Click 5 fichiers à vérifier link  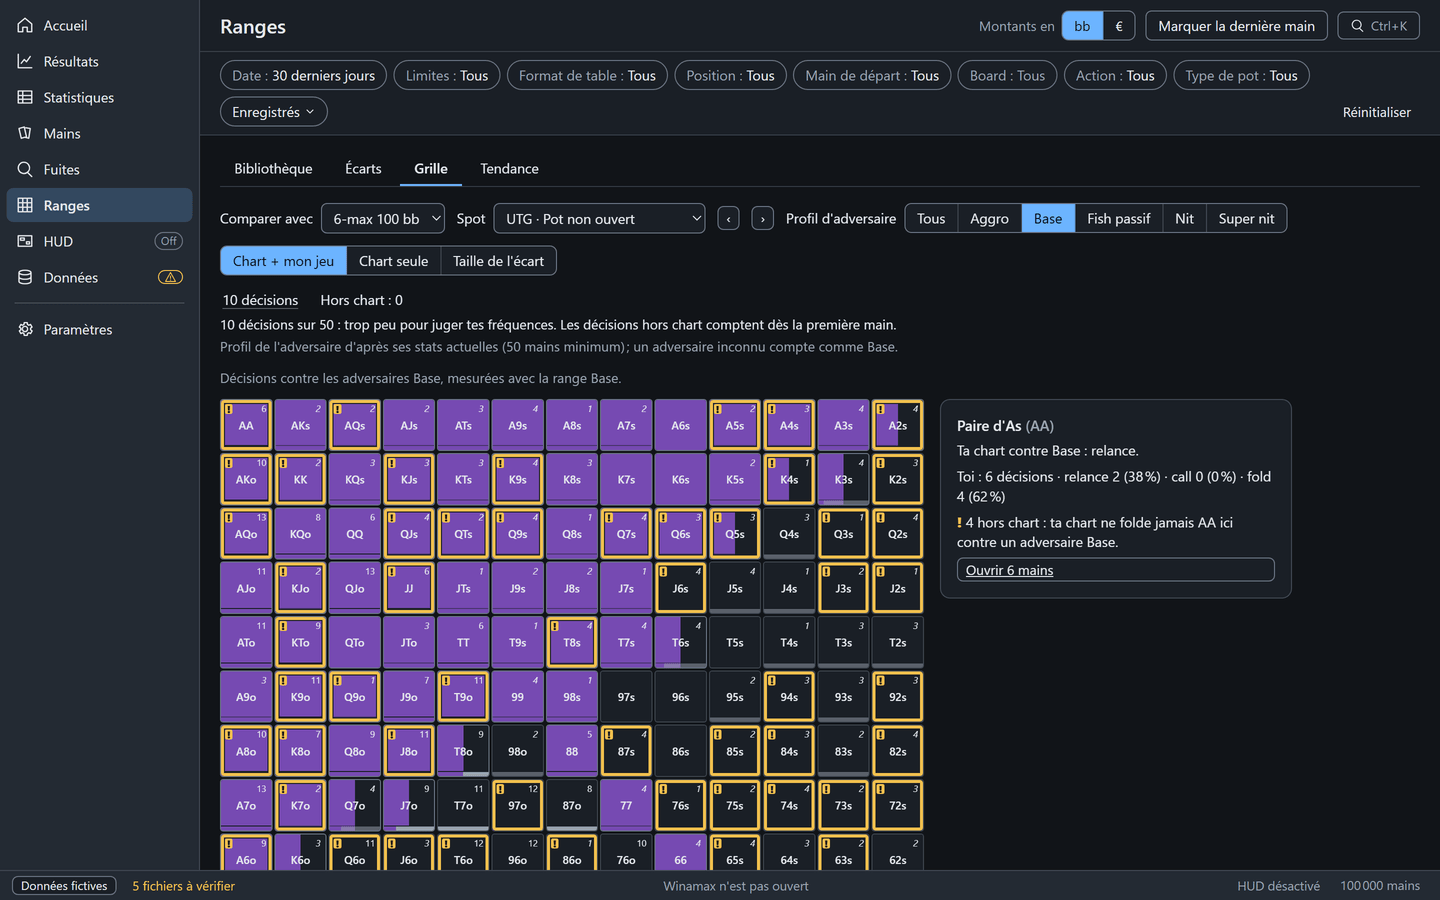[183, 886]
